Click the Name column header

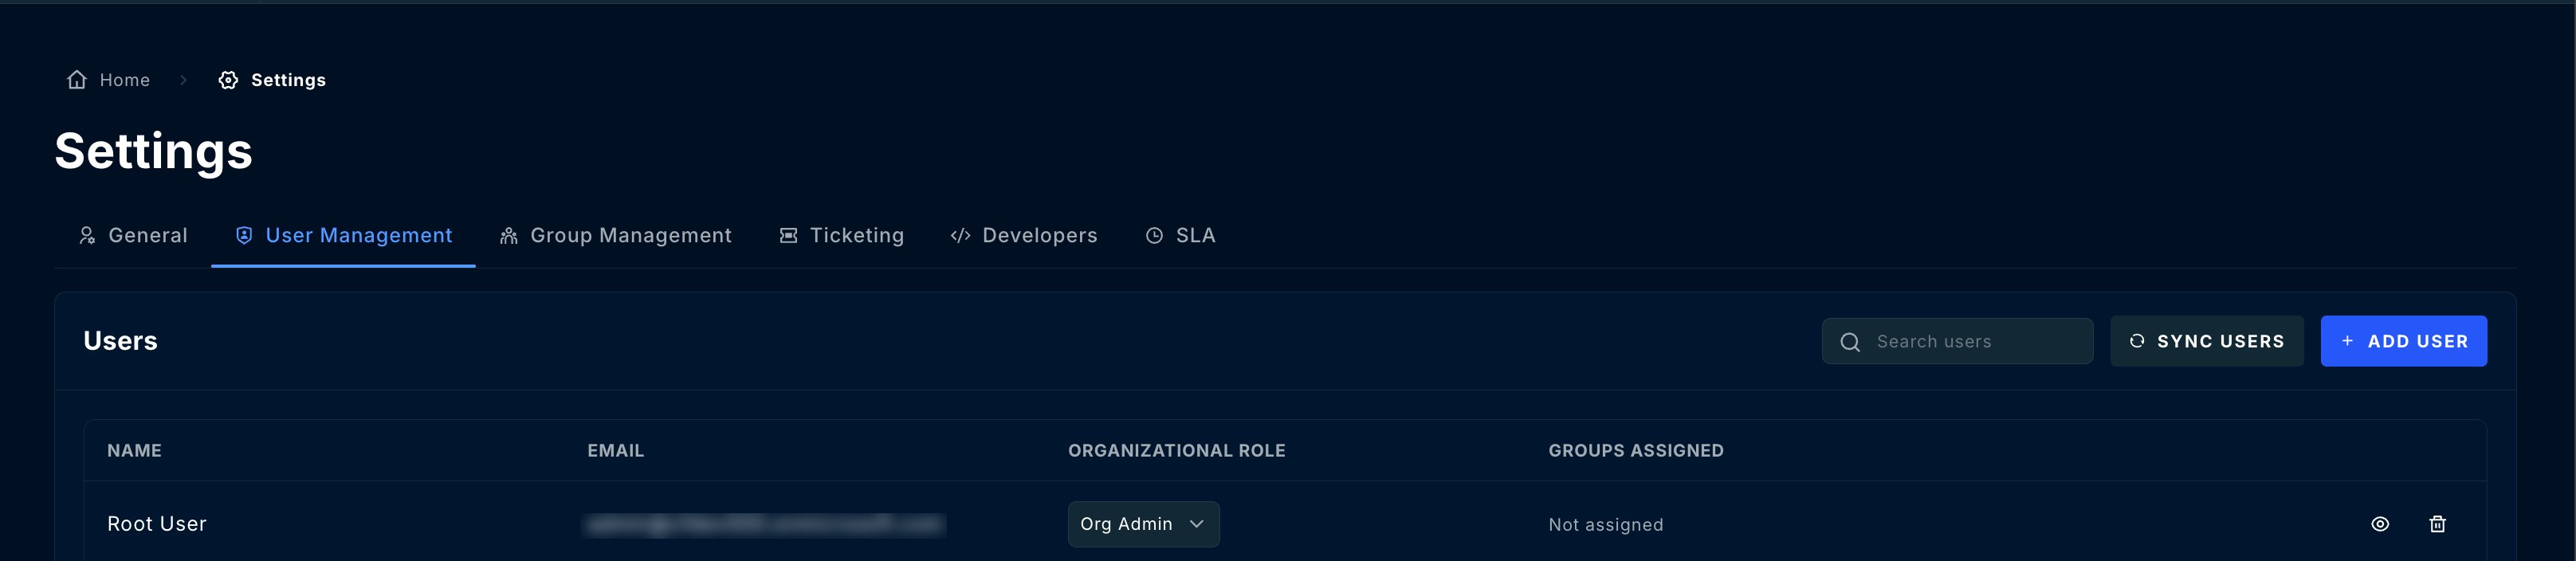pyautogui.click(x=134, y=451)
